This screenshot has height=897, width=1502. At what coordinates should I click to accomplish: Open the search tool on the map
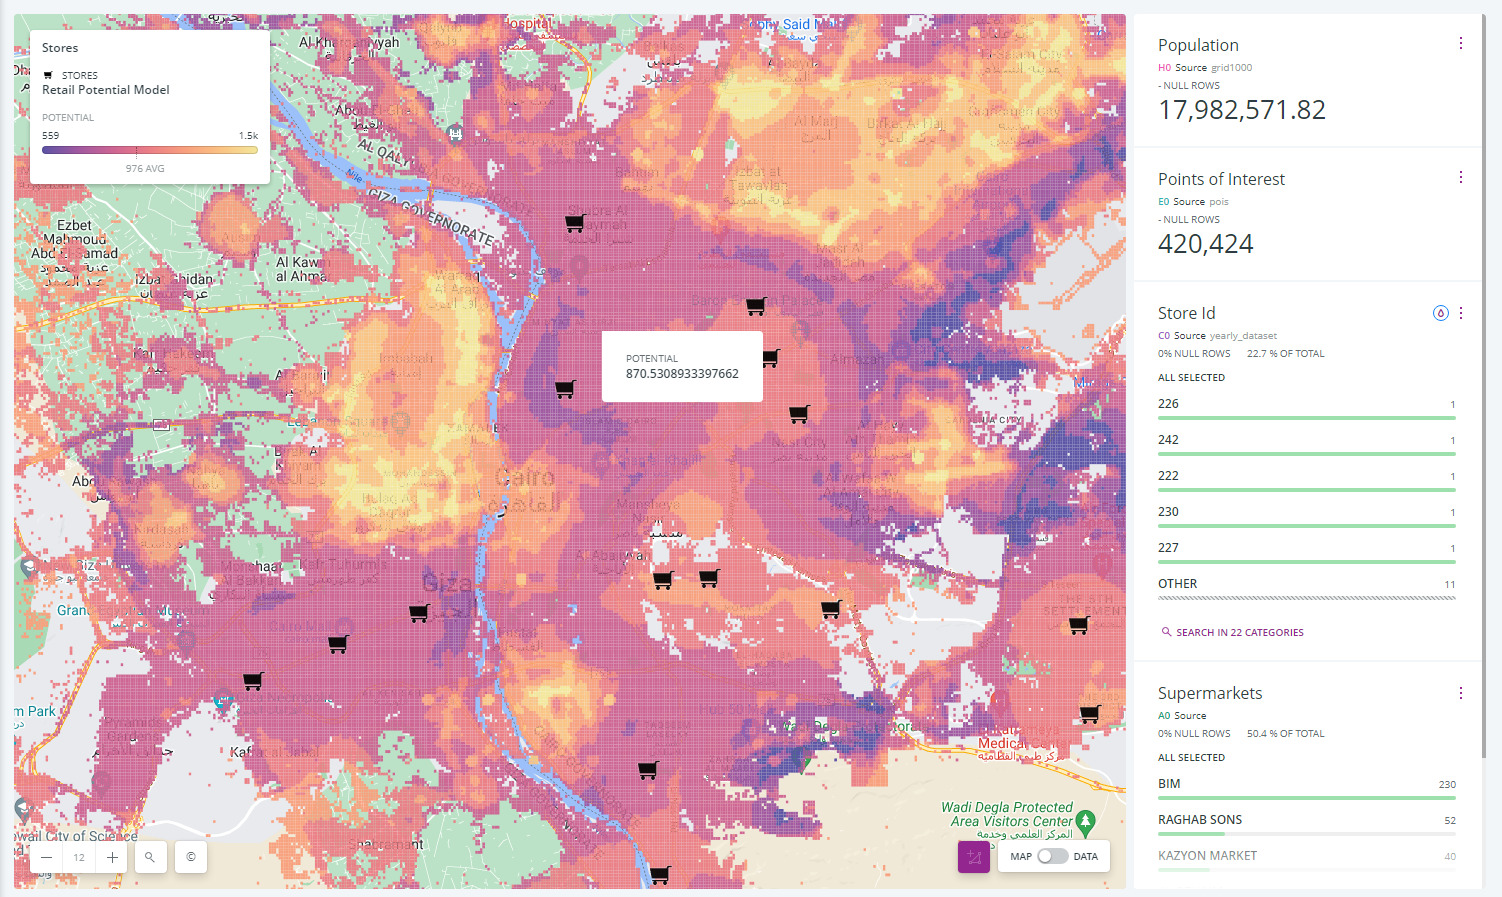[150, 857]
